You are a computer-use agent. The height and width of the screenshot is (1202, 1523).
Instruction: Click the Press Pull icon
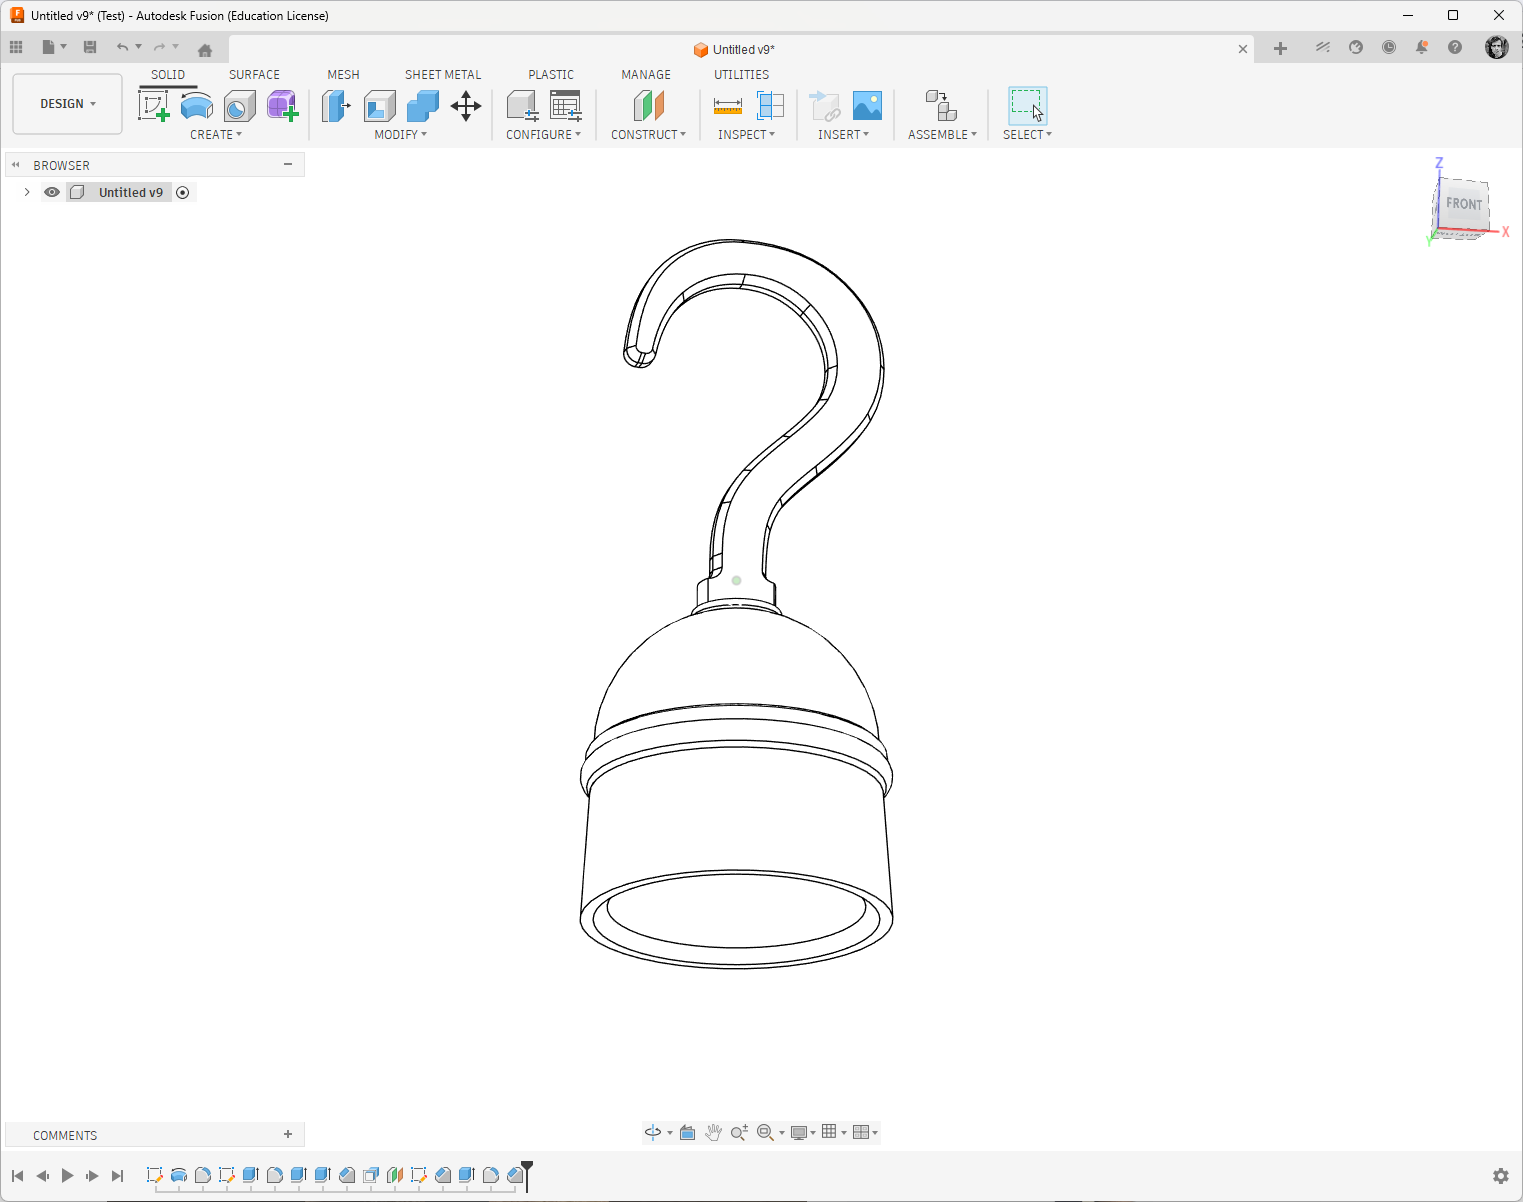tap(336, 105)
